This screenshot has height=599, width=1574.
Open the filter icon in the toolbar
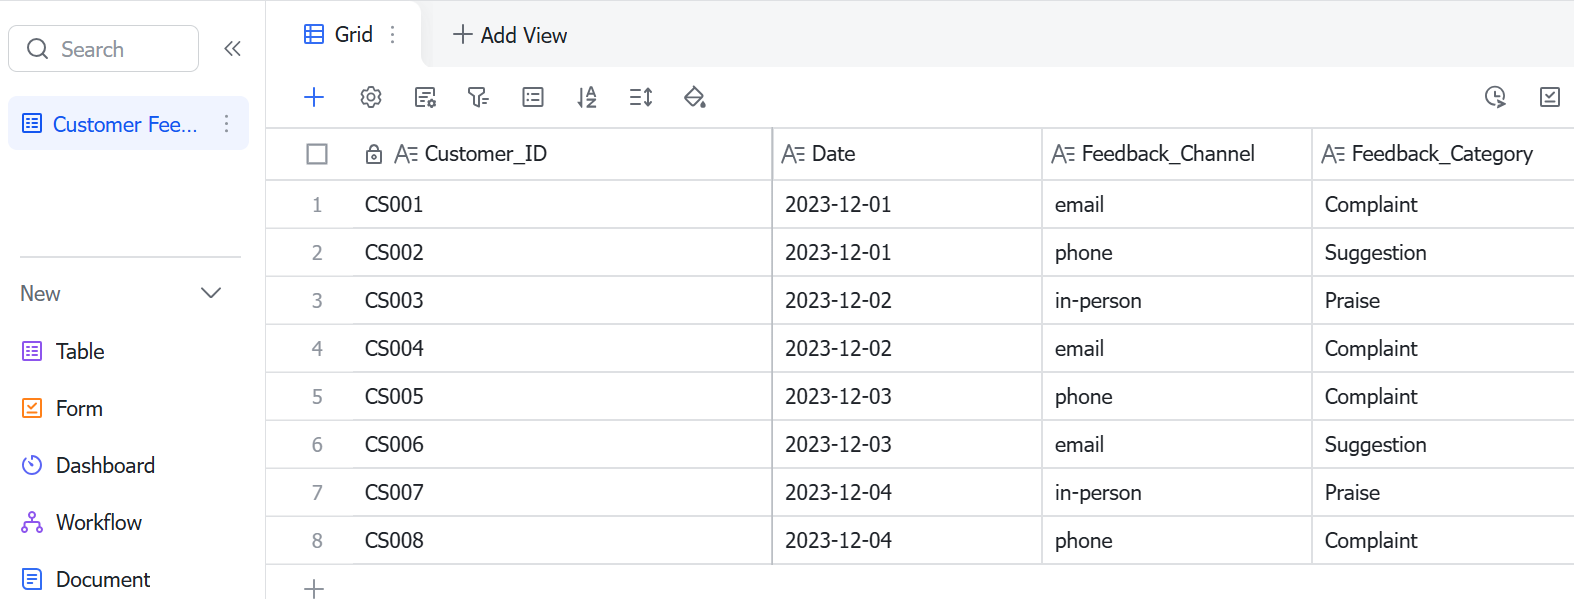pyautogui.click(x=478, y=97)
